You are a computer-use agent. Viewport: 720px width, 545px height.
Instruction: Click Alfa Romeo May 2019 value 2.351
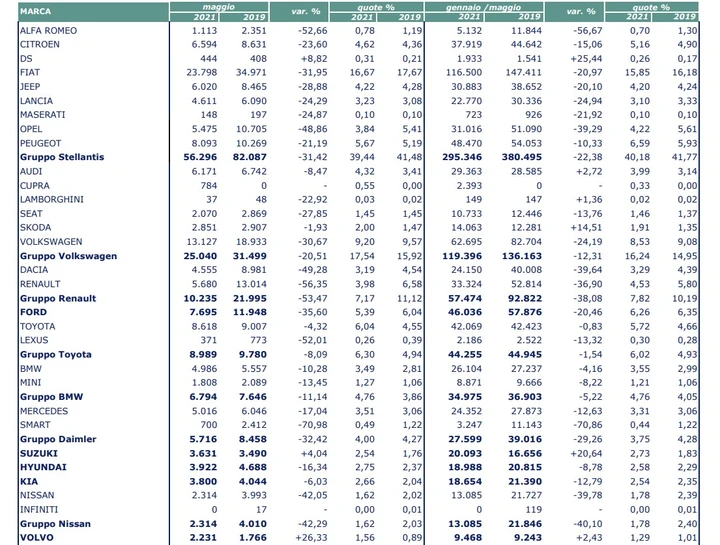(254, 31)
